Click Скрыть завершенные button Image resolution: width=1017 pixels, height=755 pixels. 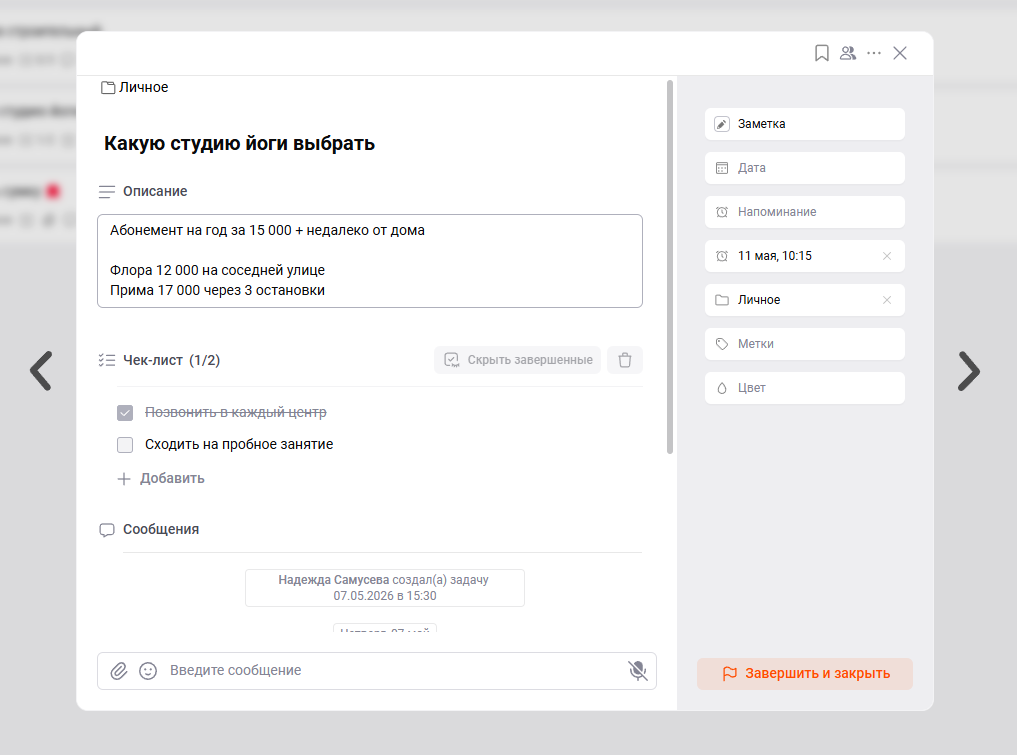click(518, 360)
